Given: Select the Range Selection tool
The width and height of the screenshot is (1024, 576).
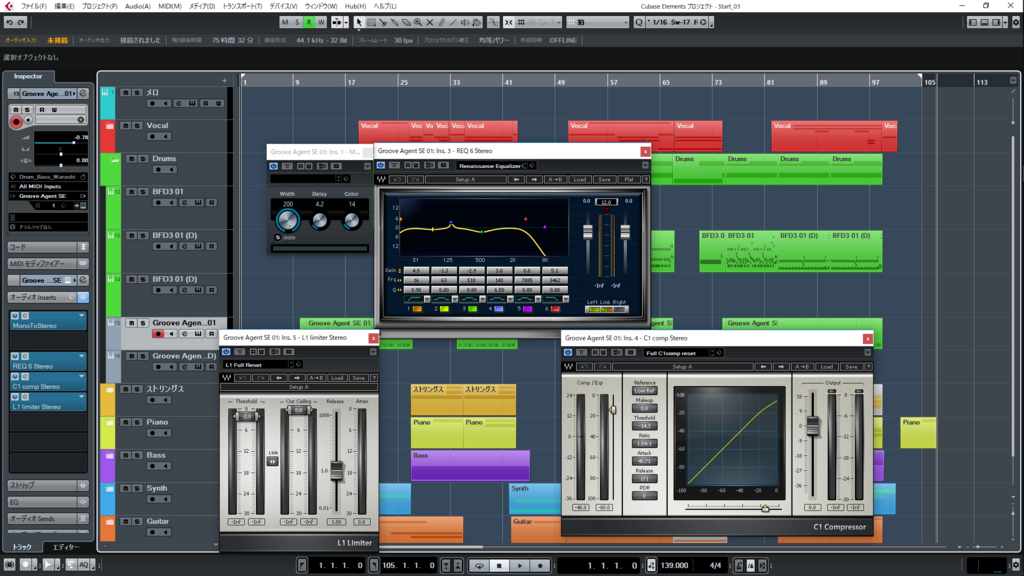Looking at the screenshot, I should click(x=371, y=22).
